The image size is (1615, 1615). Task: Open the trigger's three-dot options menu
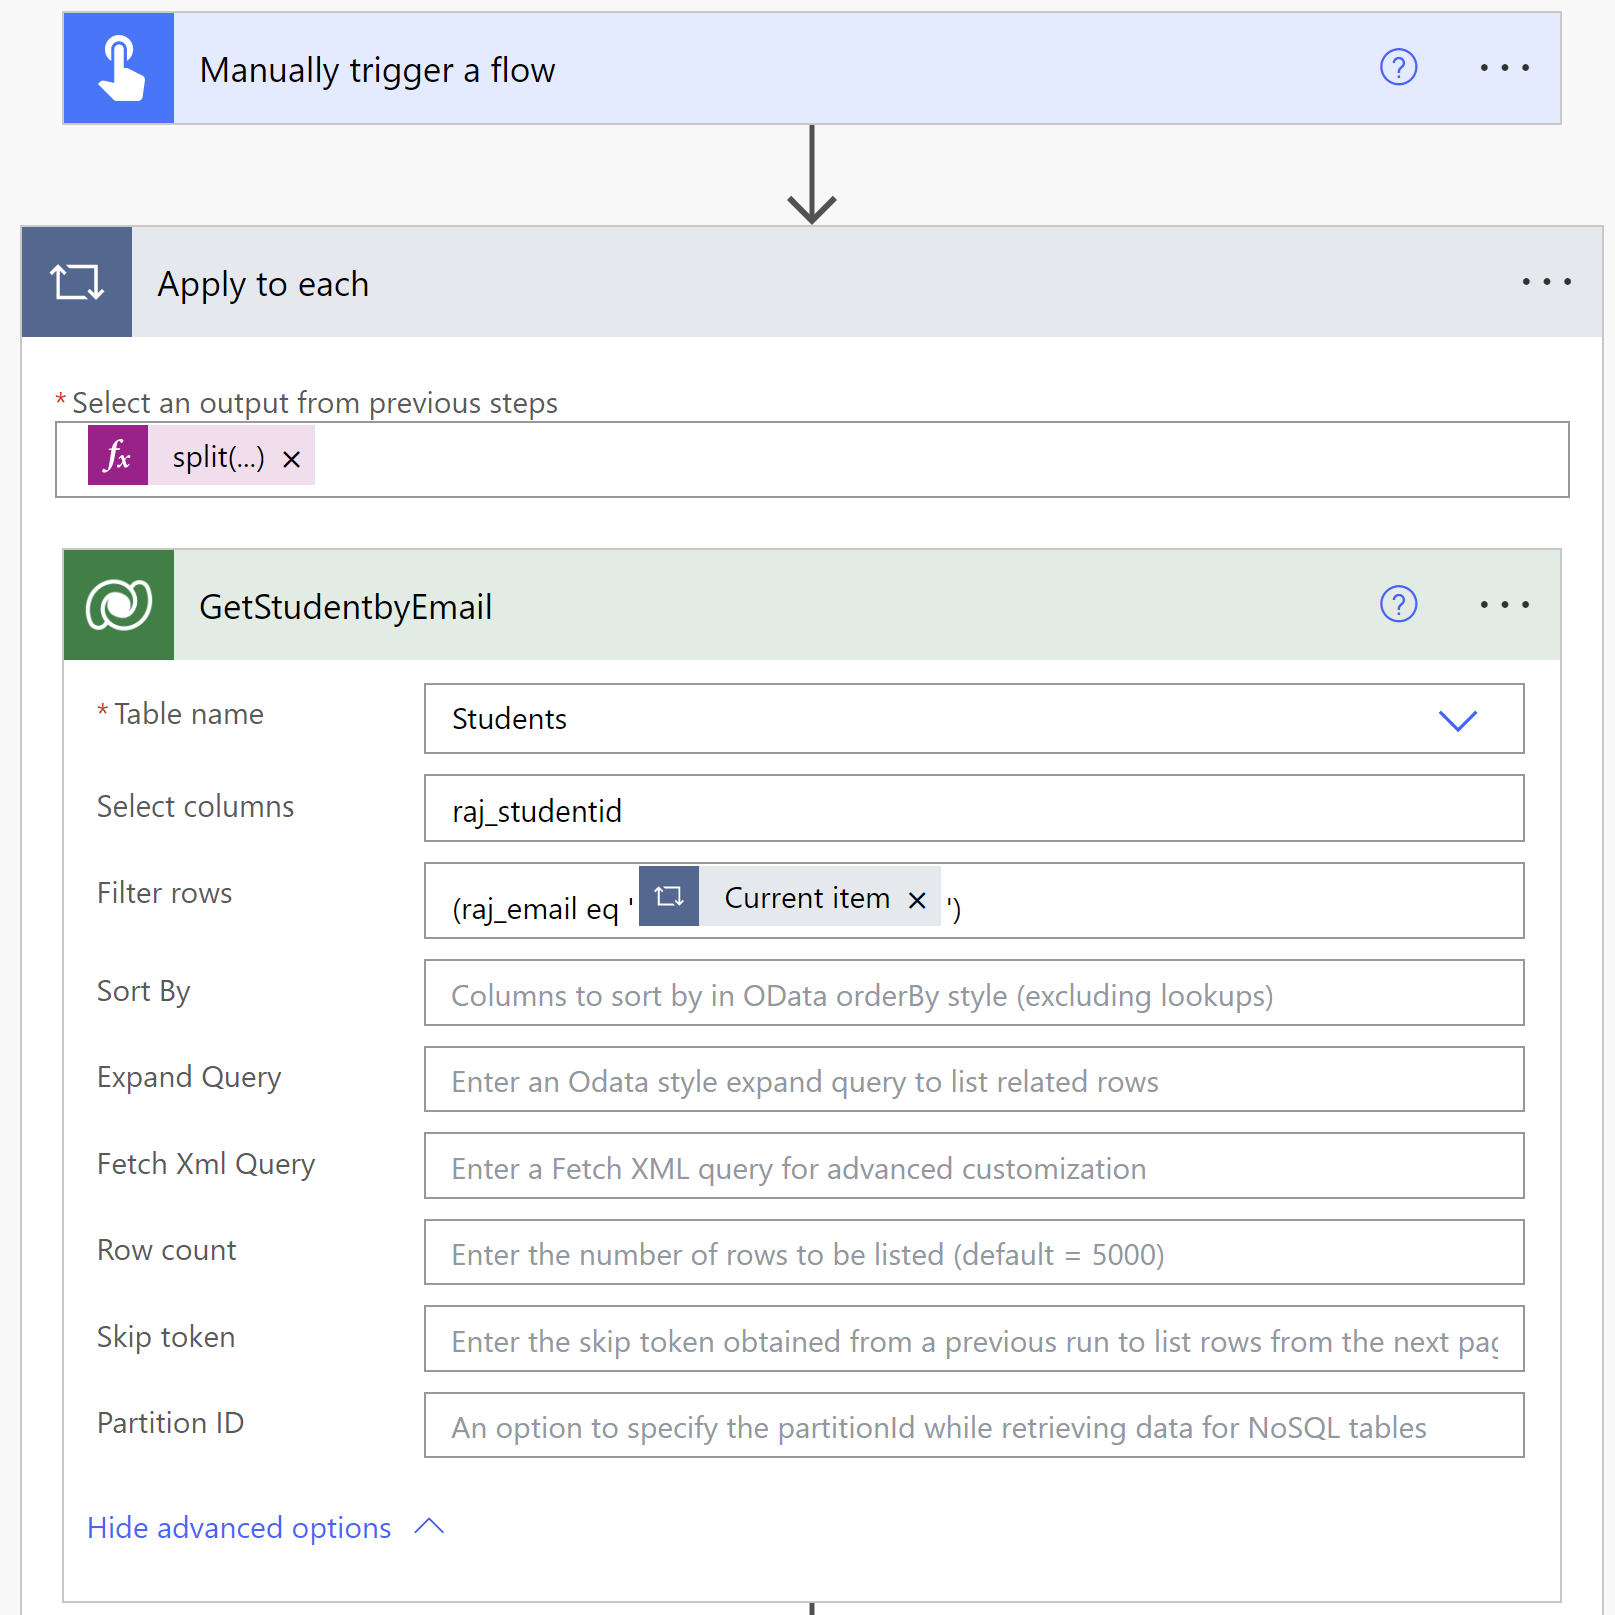point(1504,68)
